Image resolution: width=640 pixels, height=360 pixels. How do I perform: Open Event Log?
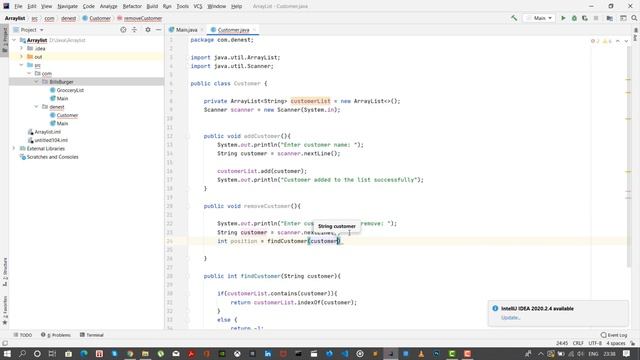[614, 335]
